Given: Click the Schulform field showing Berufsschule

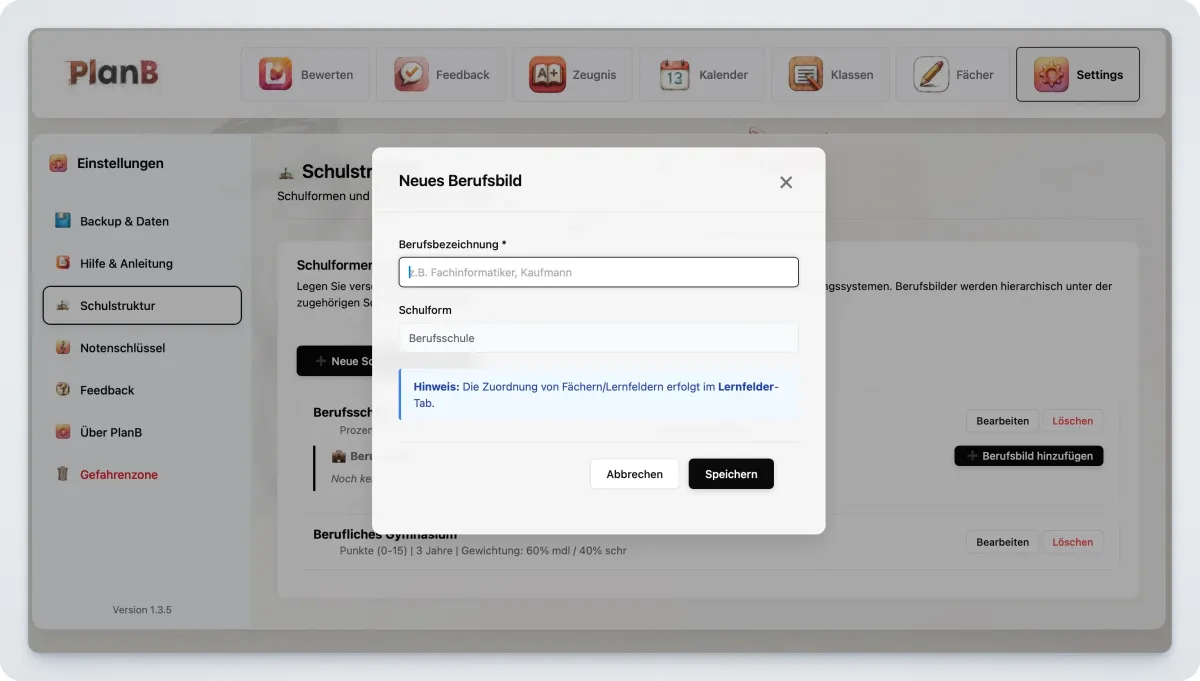Looking at the screenshot, I should (x=598, y=338).
